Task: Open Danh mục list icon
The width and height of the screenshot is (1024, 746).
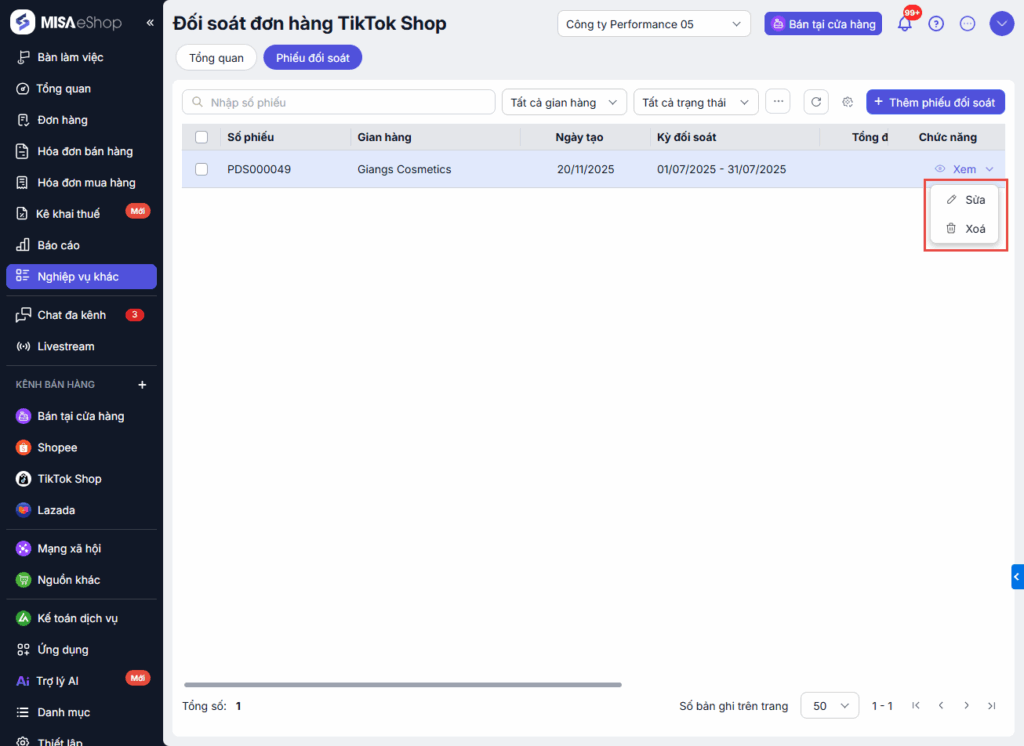Action: coord(23,712)
